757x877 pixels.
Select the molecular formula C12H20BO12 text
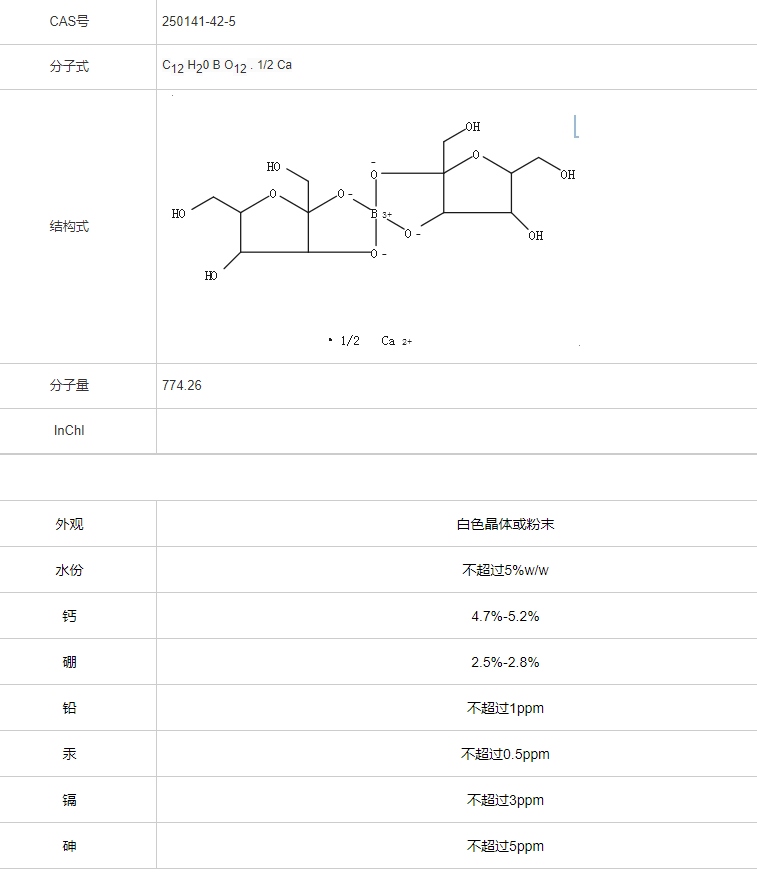point(227,66)
